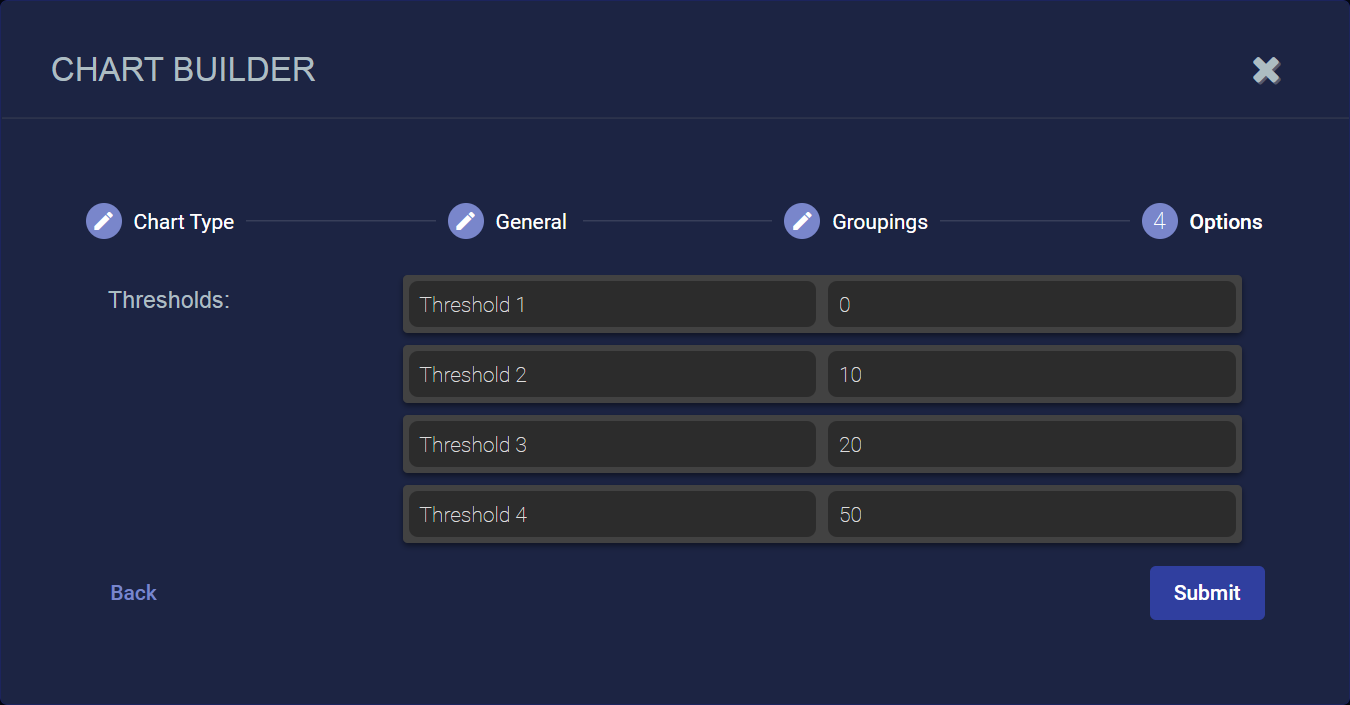Click the value field containing 0
This screenshot has height=705, width=1350.
pos(1031,304)
